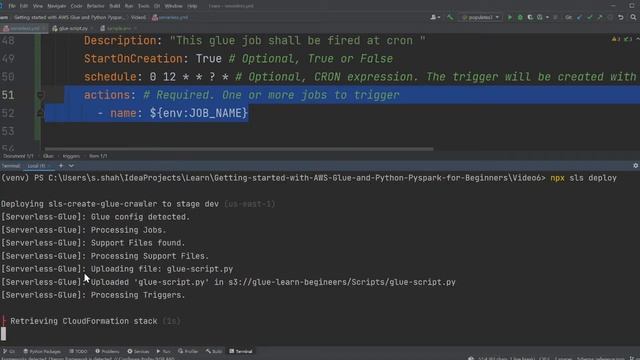
Task: Open the Refactor menu
Action: click(96, 6)
